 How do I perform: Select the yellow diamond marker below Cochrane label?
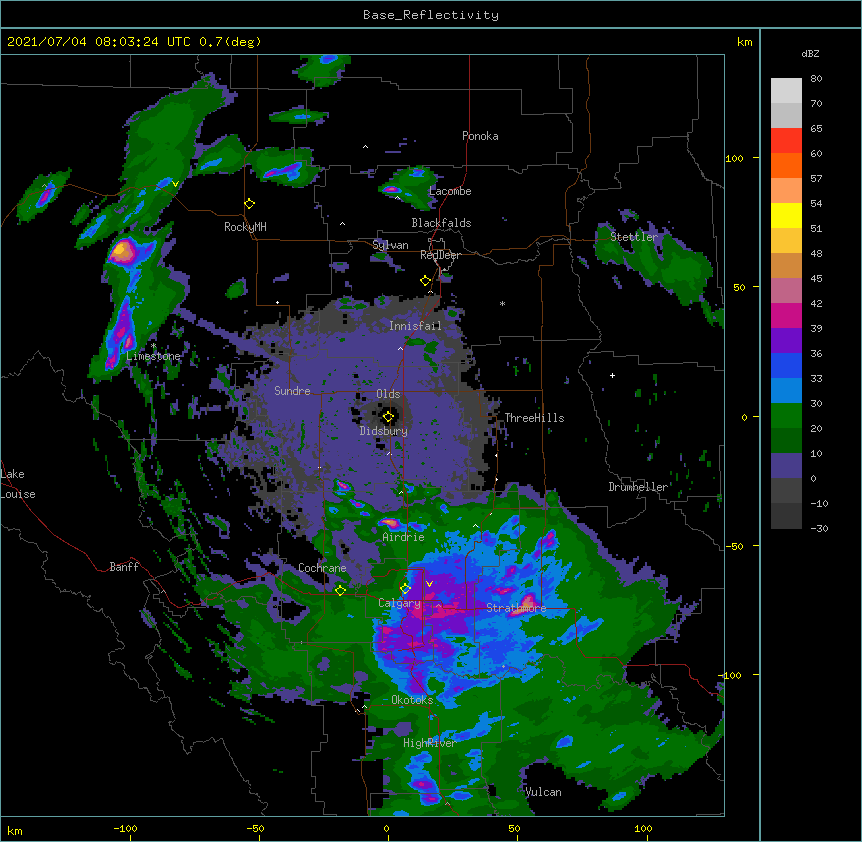pos(340,590)
